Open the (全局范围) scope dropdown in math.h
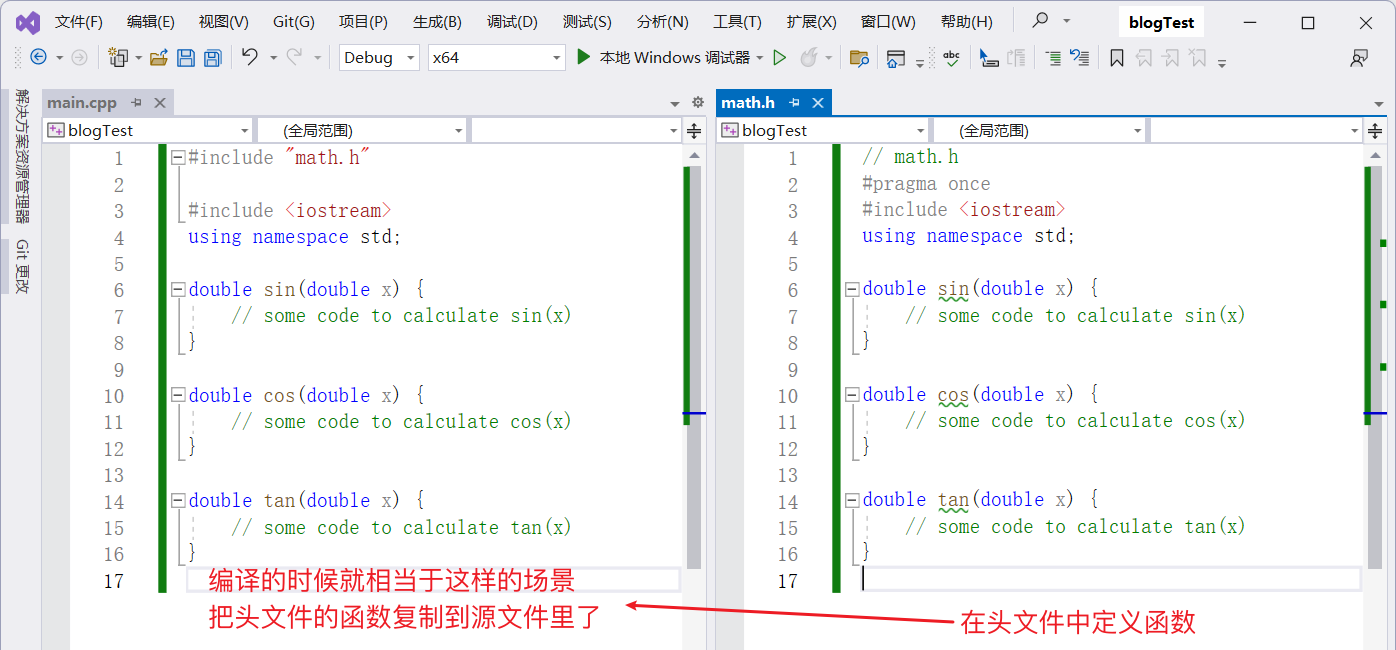The width and height of the screenshot is (1396, 650). 1039,130
